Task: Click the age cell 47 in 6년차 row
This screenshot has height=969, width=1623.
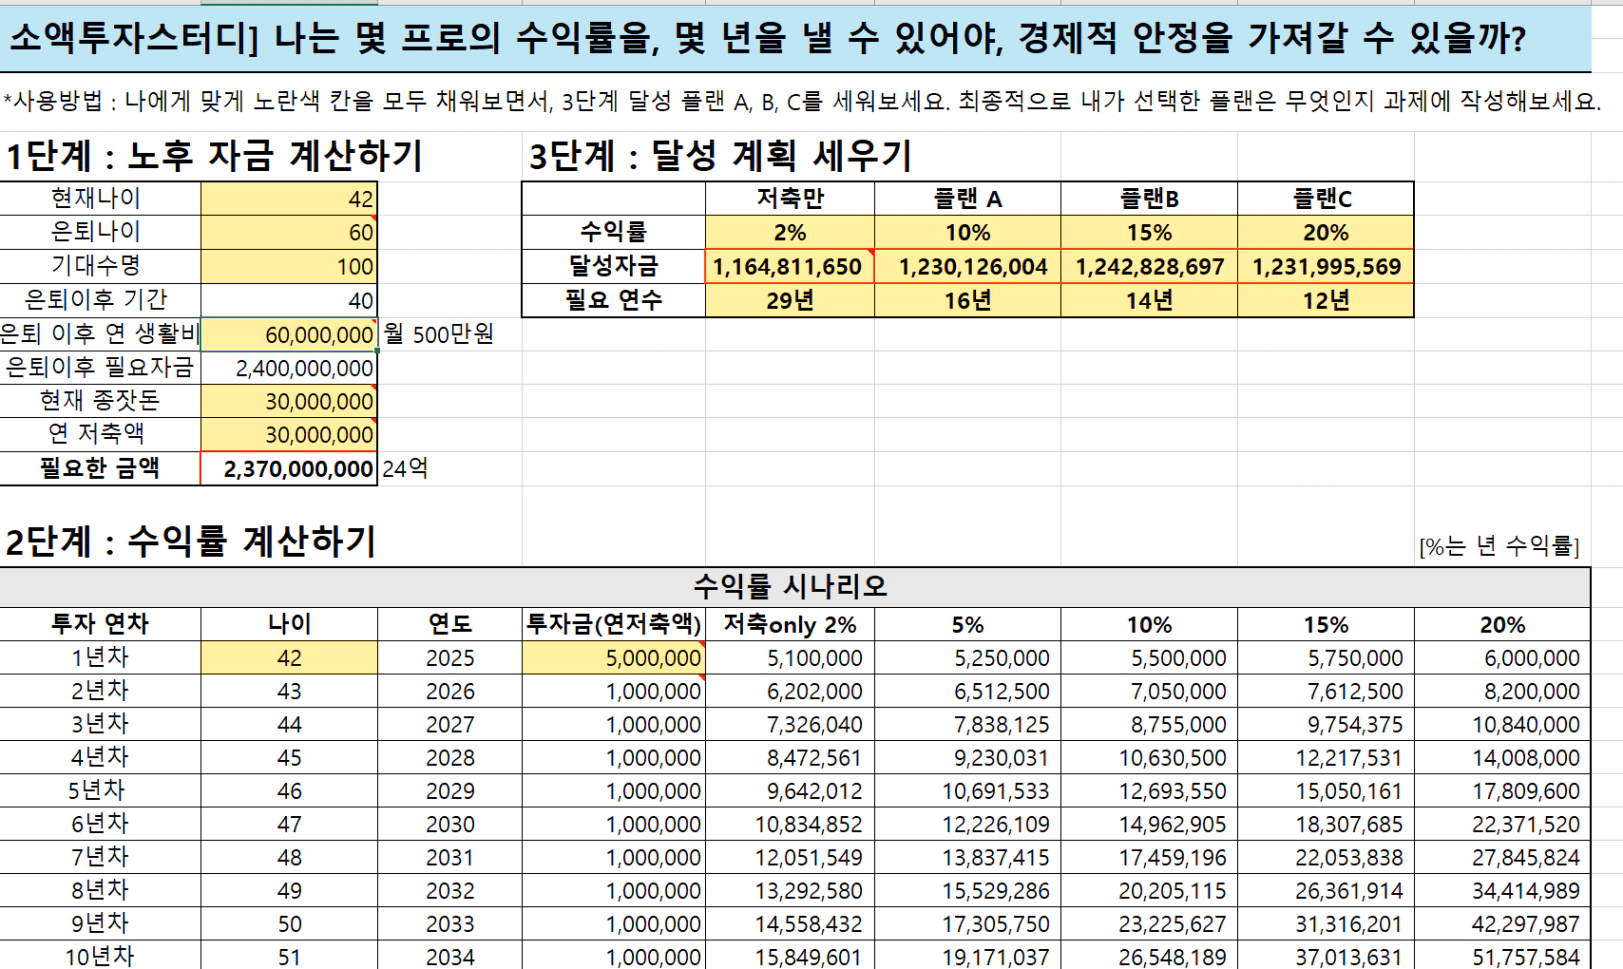Action: pos(289,824)
